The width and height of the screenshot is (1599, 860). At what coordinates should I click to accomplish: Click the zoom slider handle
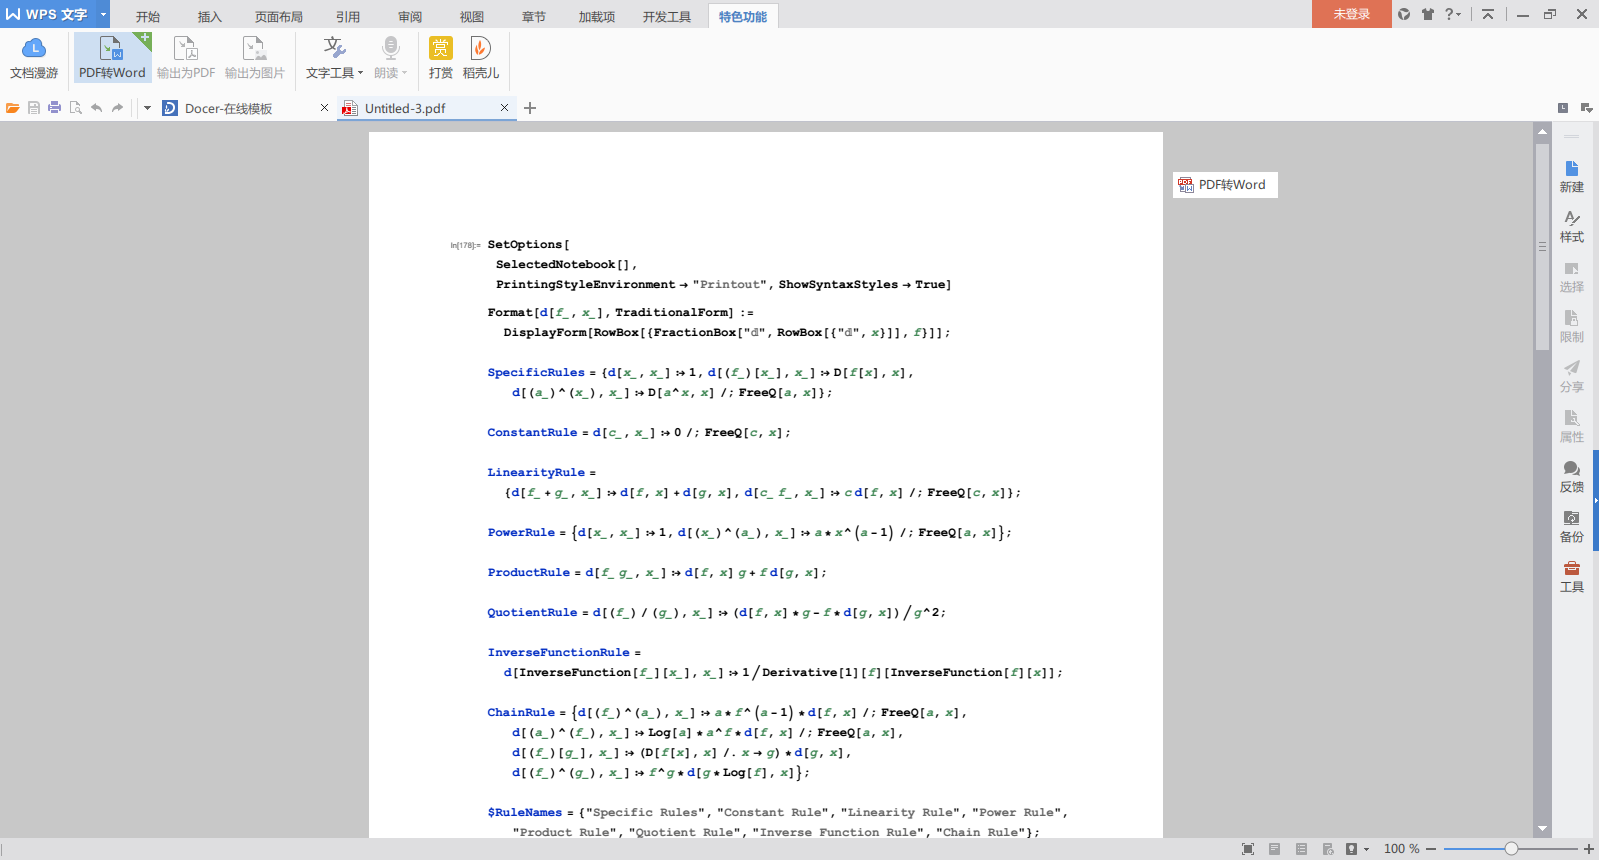(1511, 849)
